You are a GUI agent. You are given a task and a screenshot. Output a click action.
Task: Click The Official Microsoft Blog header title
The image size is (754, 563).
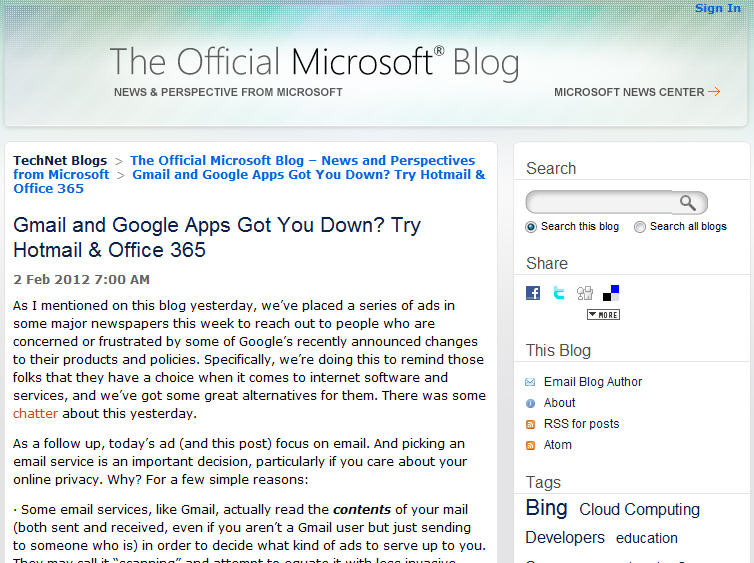tap(314, 63)
